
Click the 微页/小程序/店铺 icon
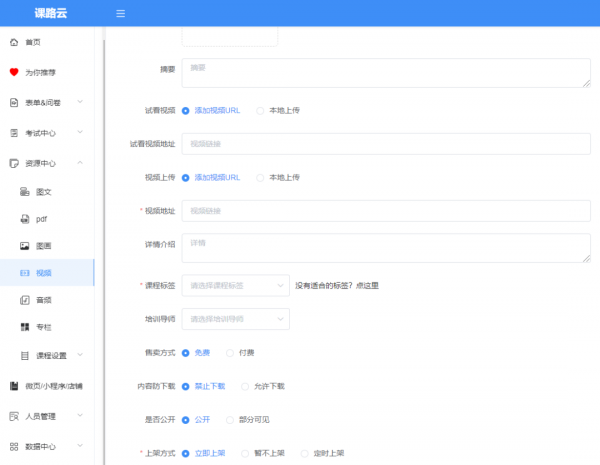[14, 386]
